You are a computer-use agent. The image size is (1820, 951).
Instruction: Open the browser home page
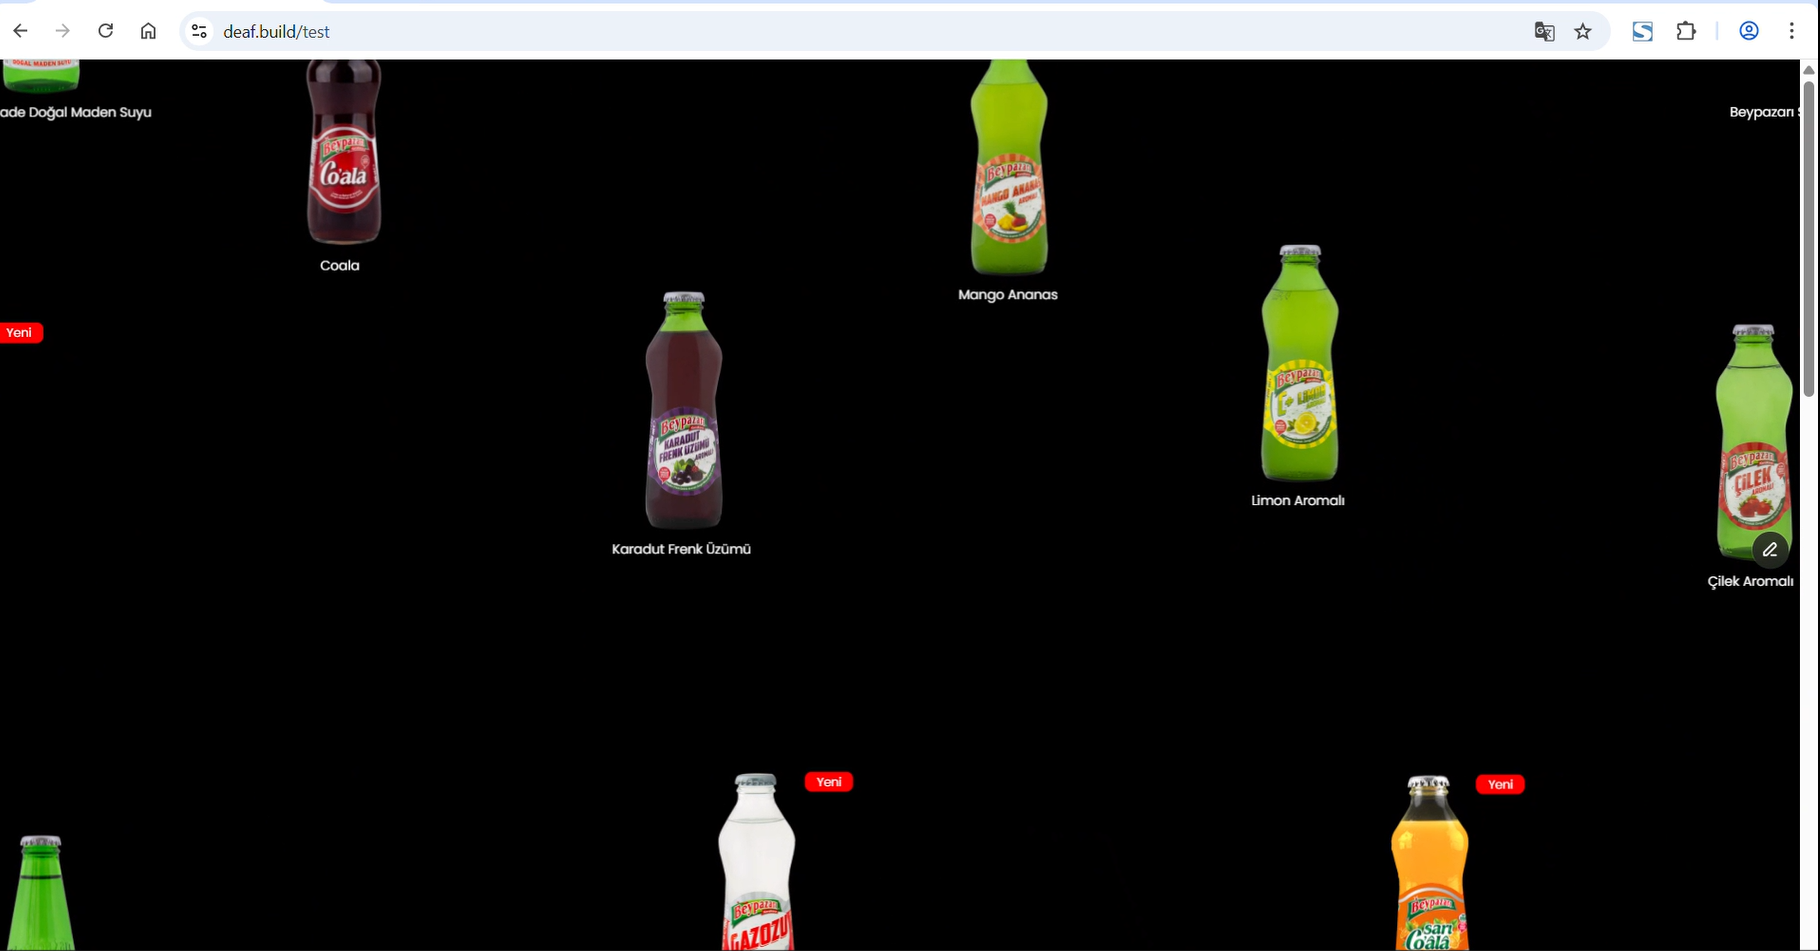pos(148,31)
